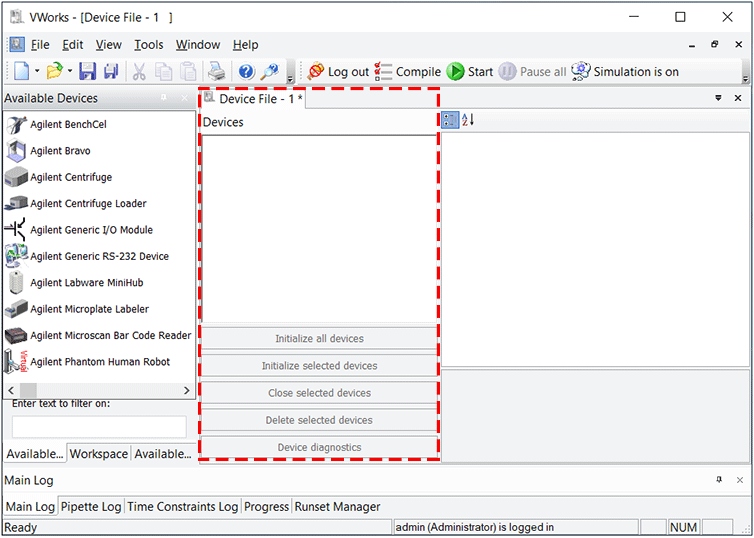The width and height of the screenshot is (754, 538).
Task: Open the Tools menu
Action: (x=149, y=45)
